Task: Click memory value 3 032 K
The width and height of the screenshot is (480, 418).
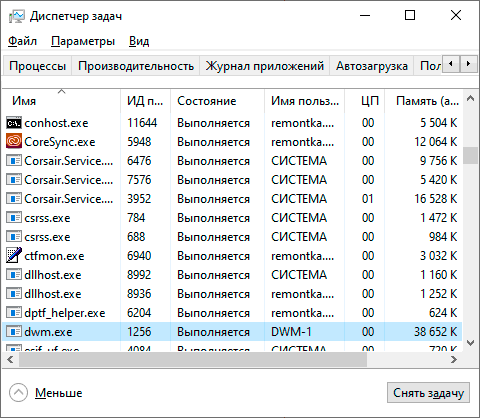Action: tap(439, 256)
